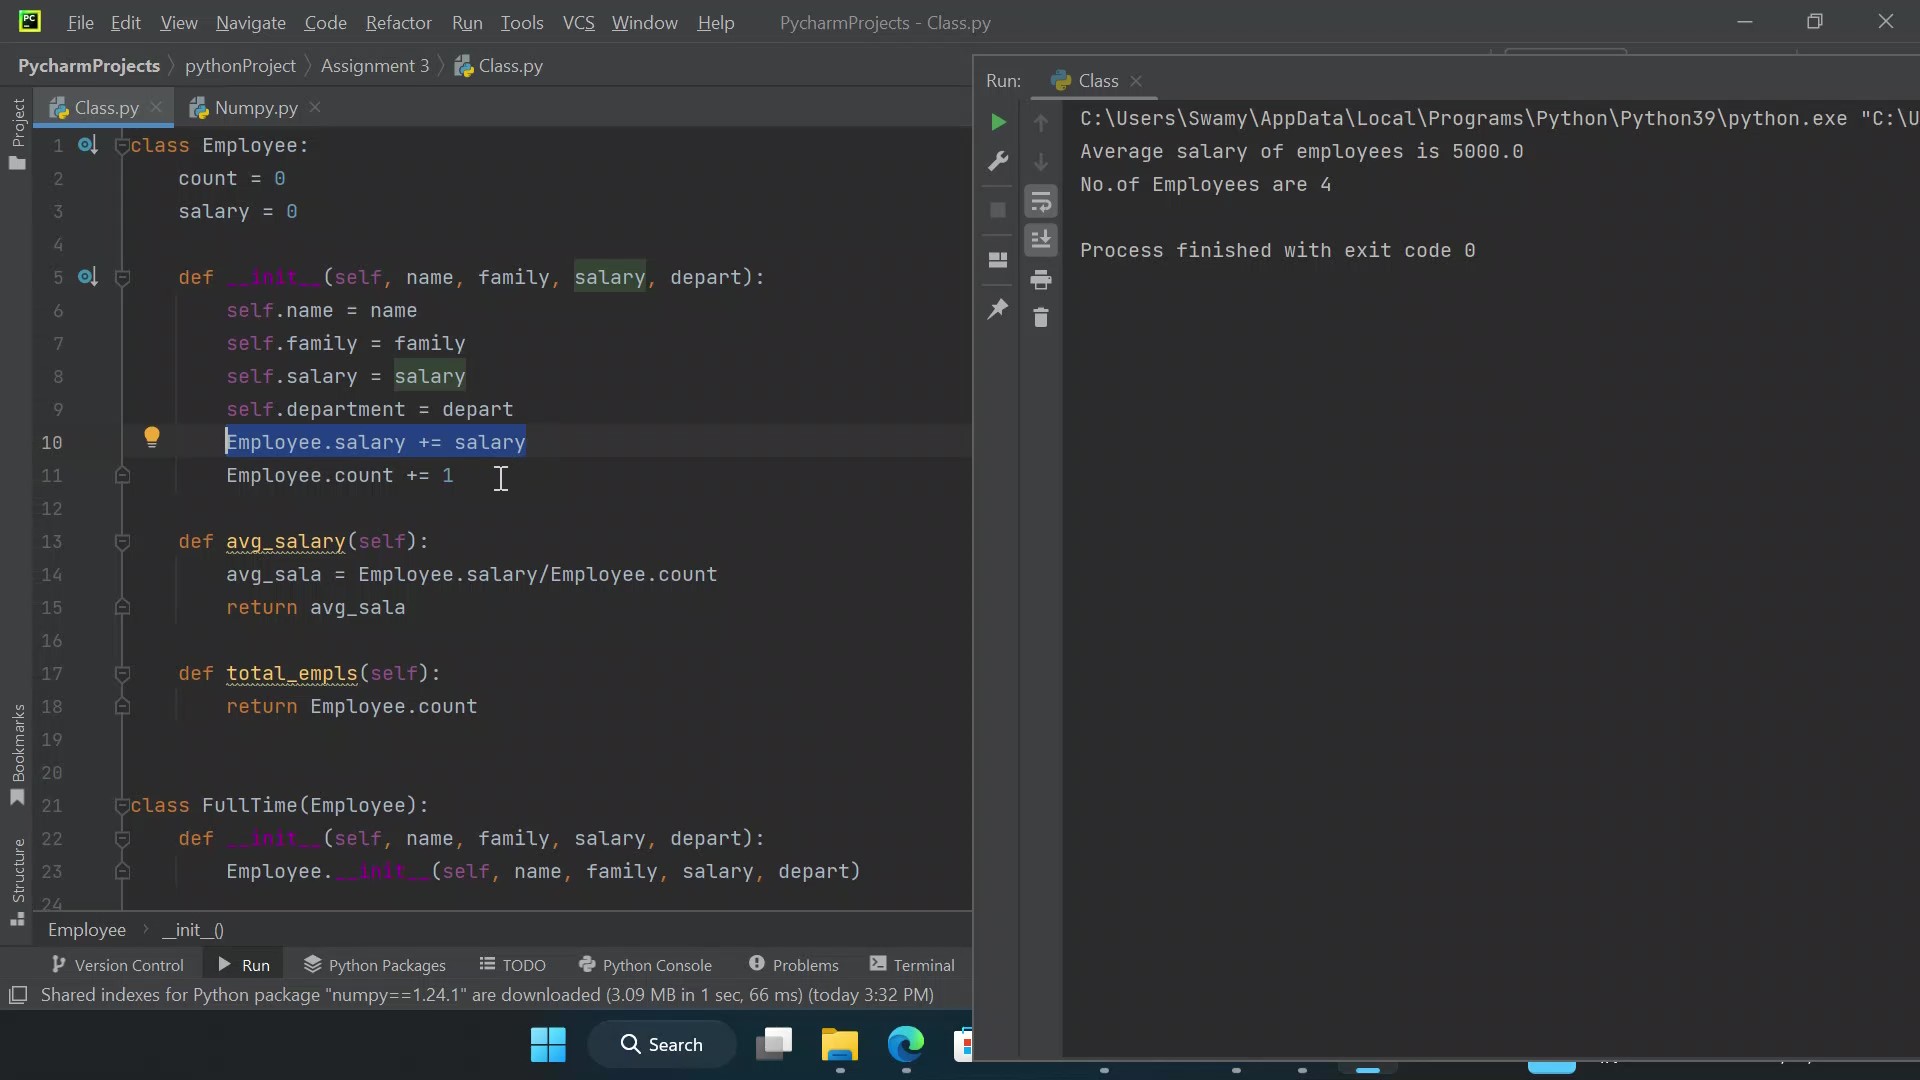The image size is (1920, 1080).
Task: Clear all console output with trash icon
Action: click(1041, 318)
